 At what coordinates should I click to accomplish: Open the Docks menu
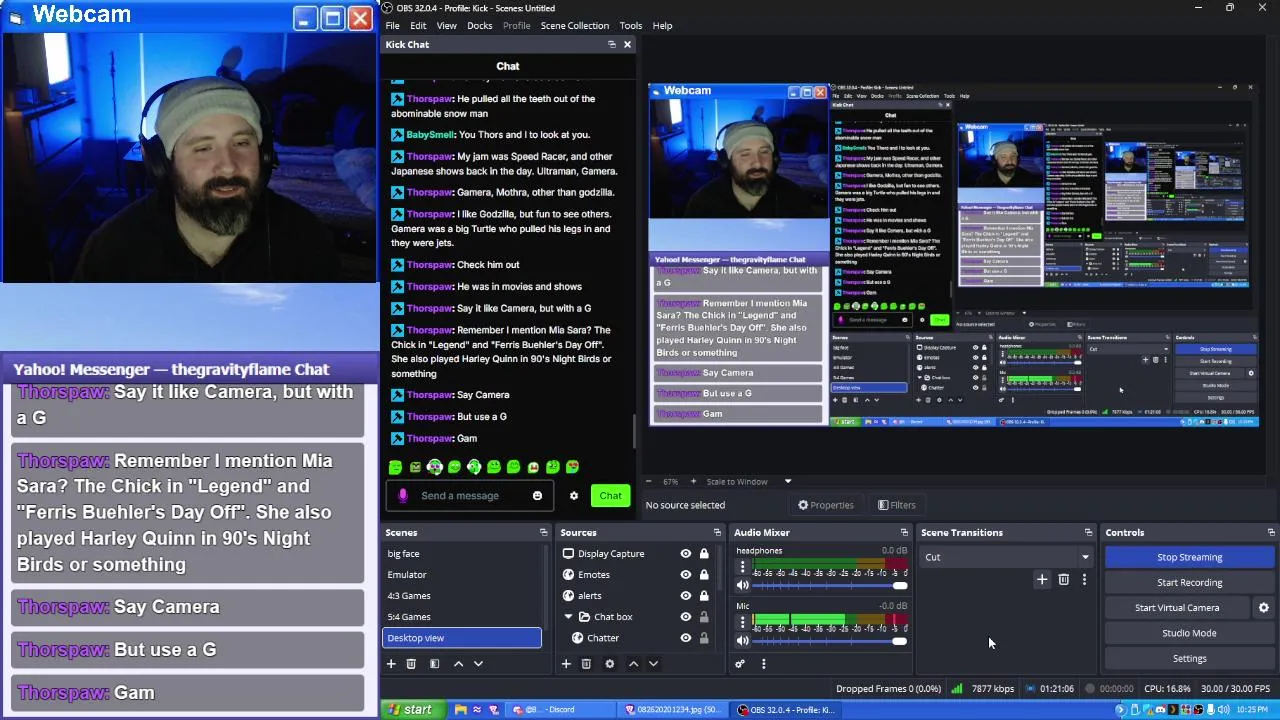pyautogui.click(x=479, y=26)
